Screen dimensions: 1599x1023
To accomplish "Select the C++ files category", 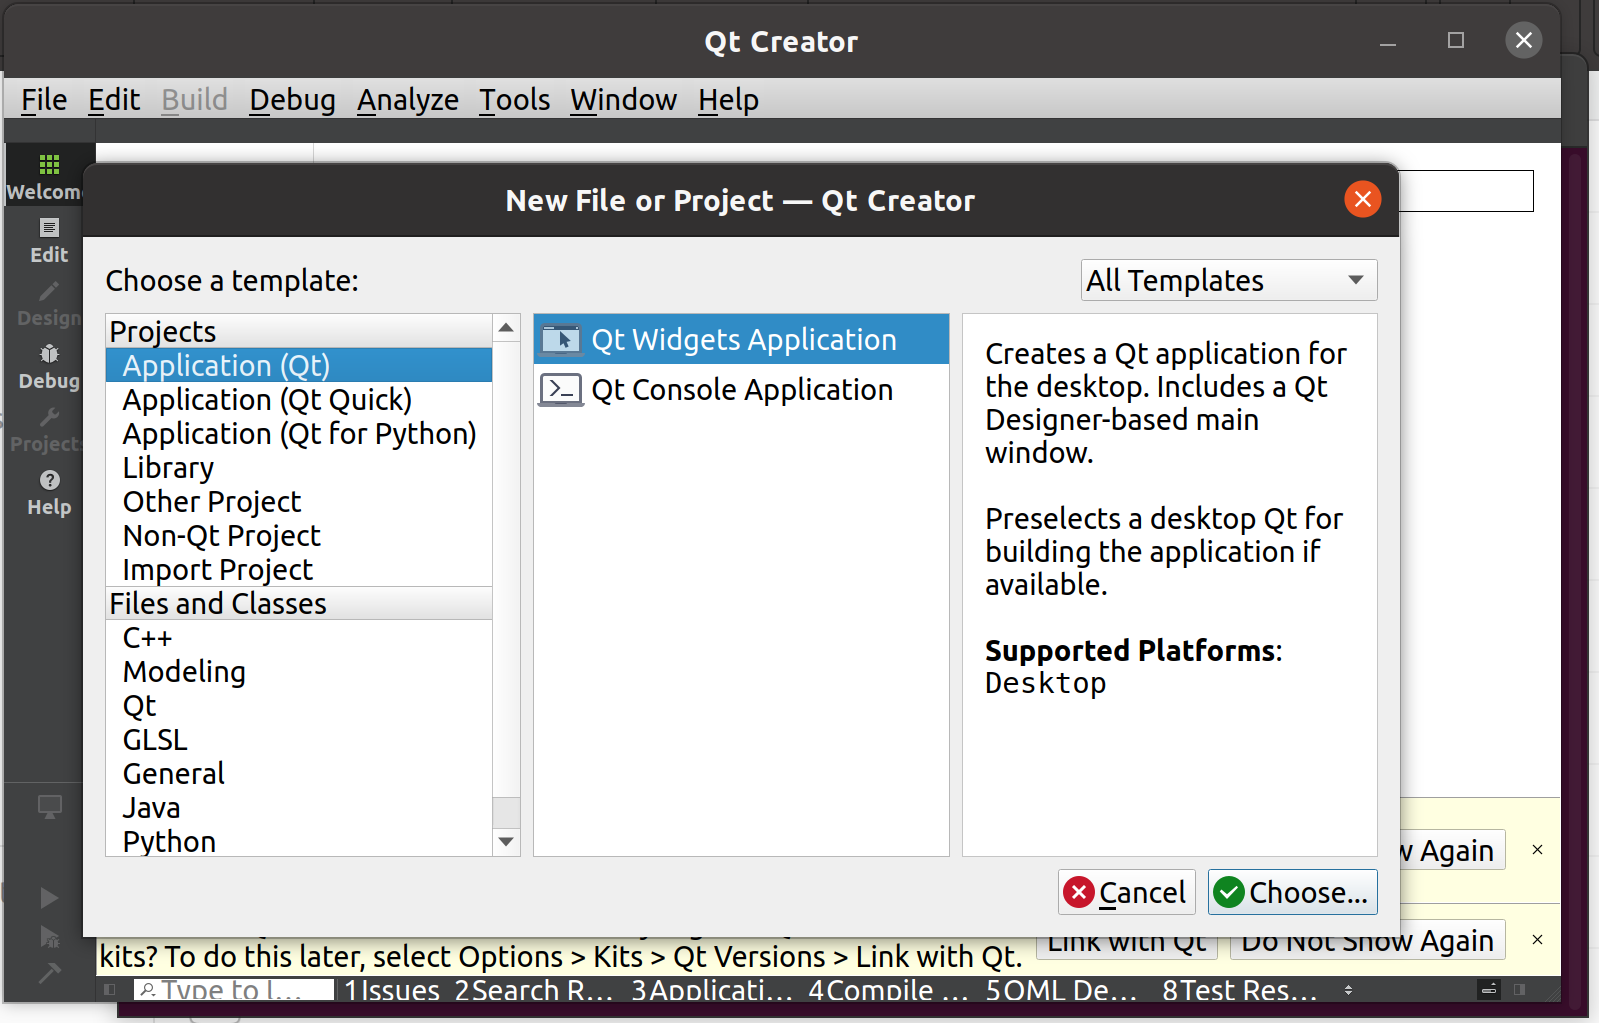I will [299, 637].
